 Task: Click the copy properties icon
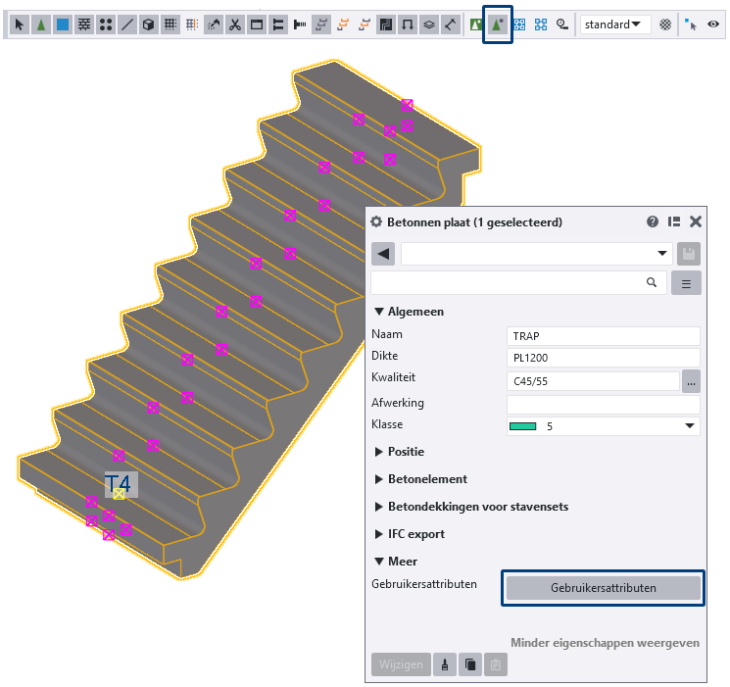469,664
